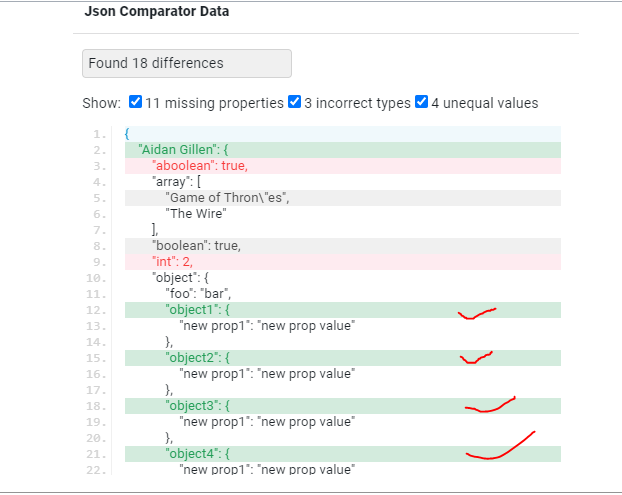Click the green "object1" line
This screenshot has width=622, height=495.
[x=198, y=310]
